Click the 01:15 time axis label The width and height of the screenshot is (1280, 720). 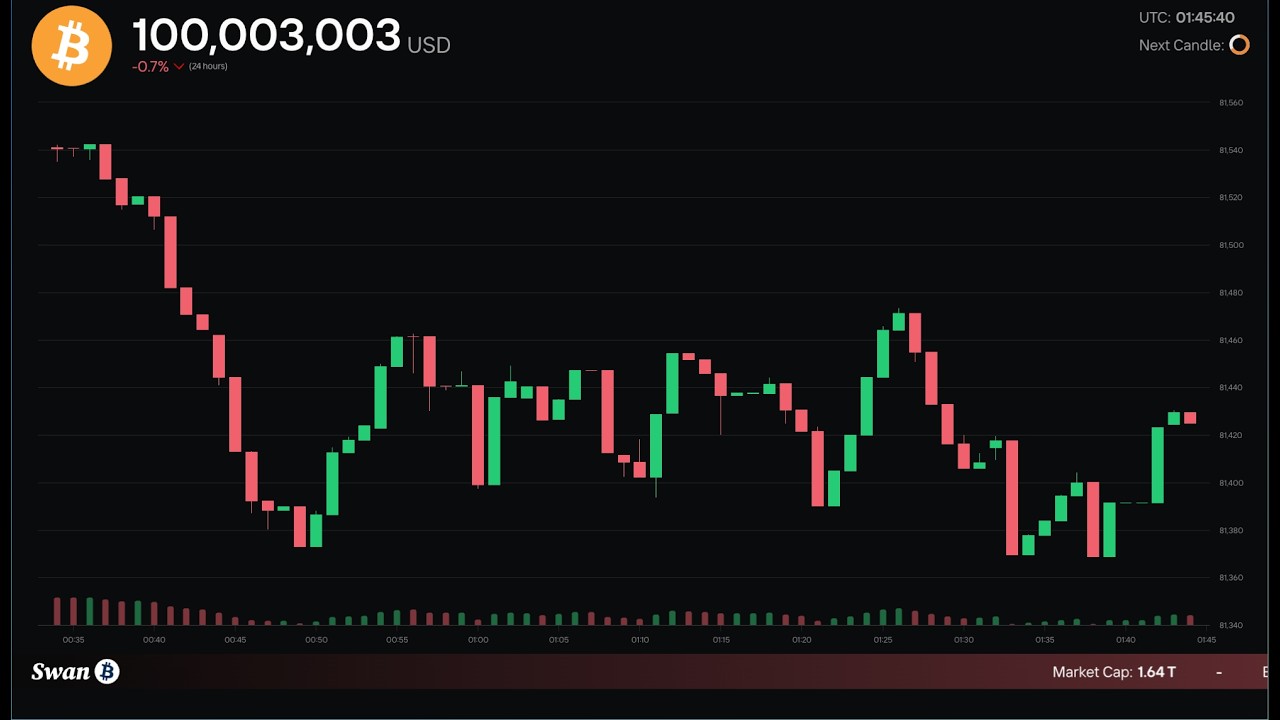[x=721, y=640]
